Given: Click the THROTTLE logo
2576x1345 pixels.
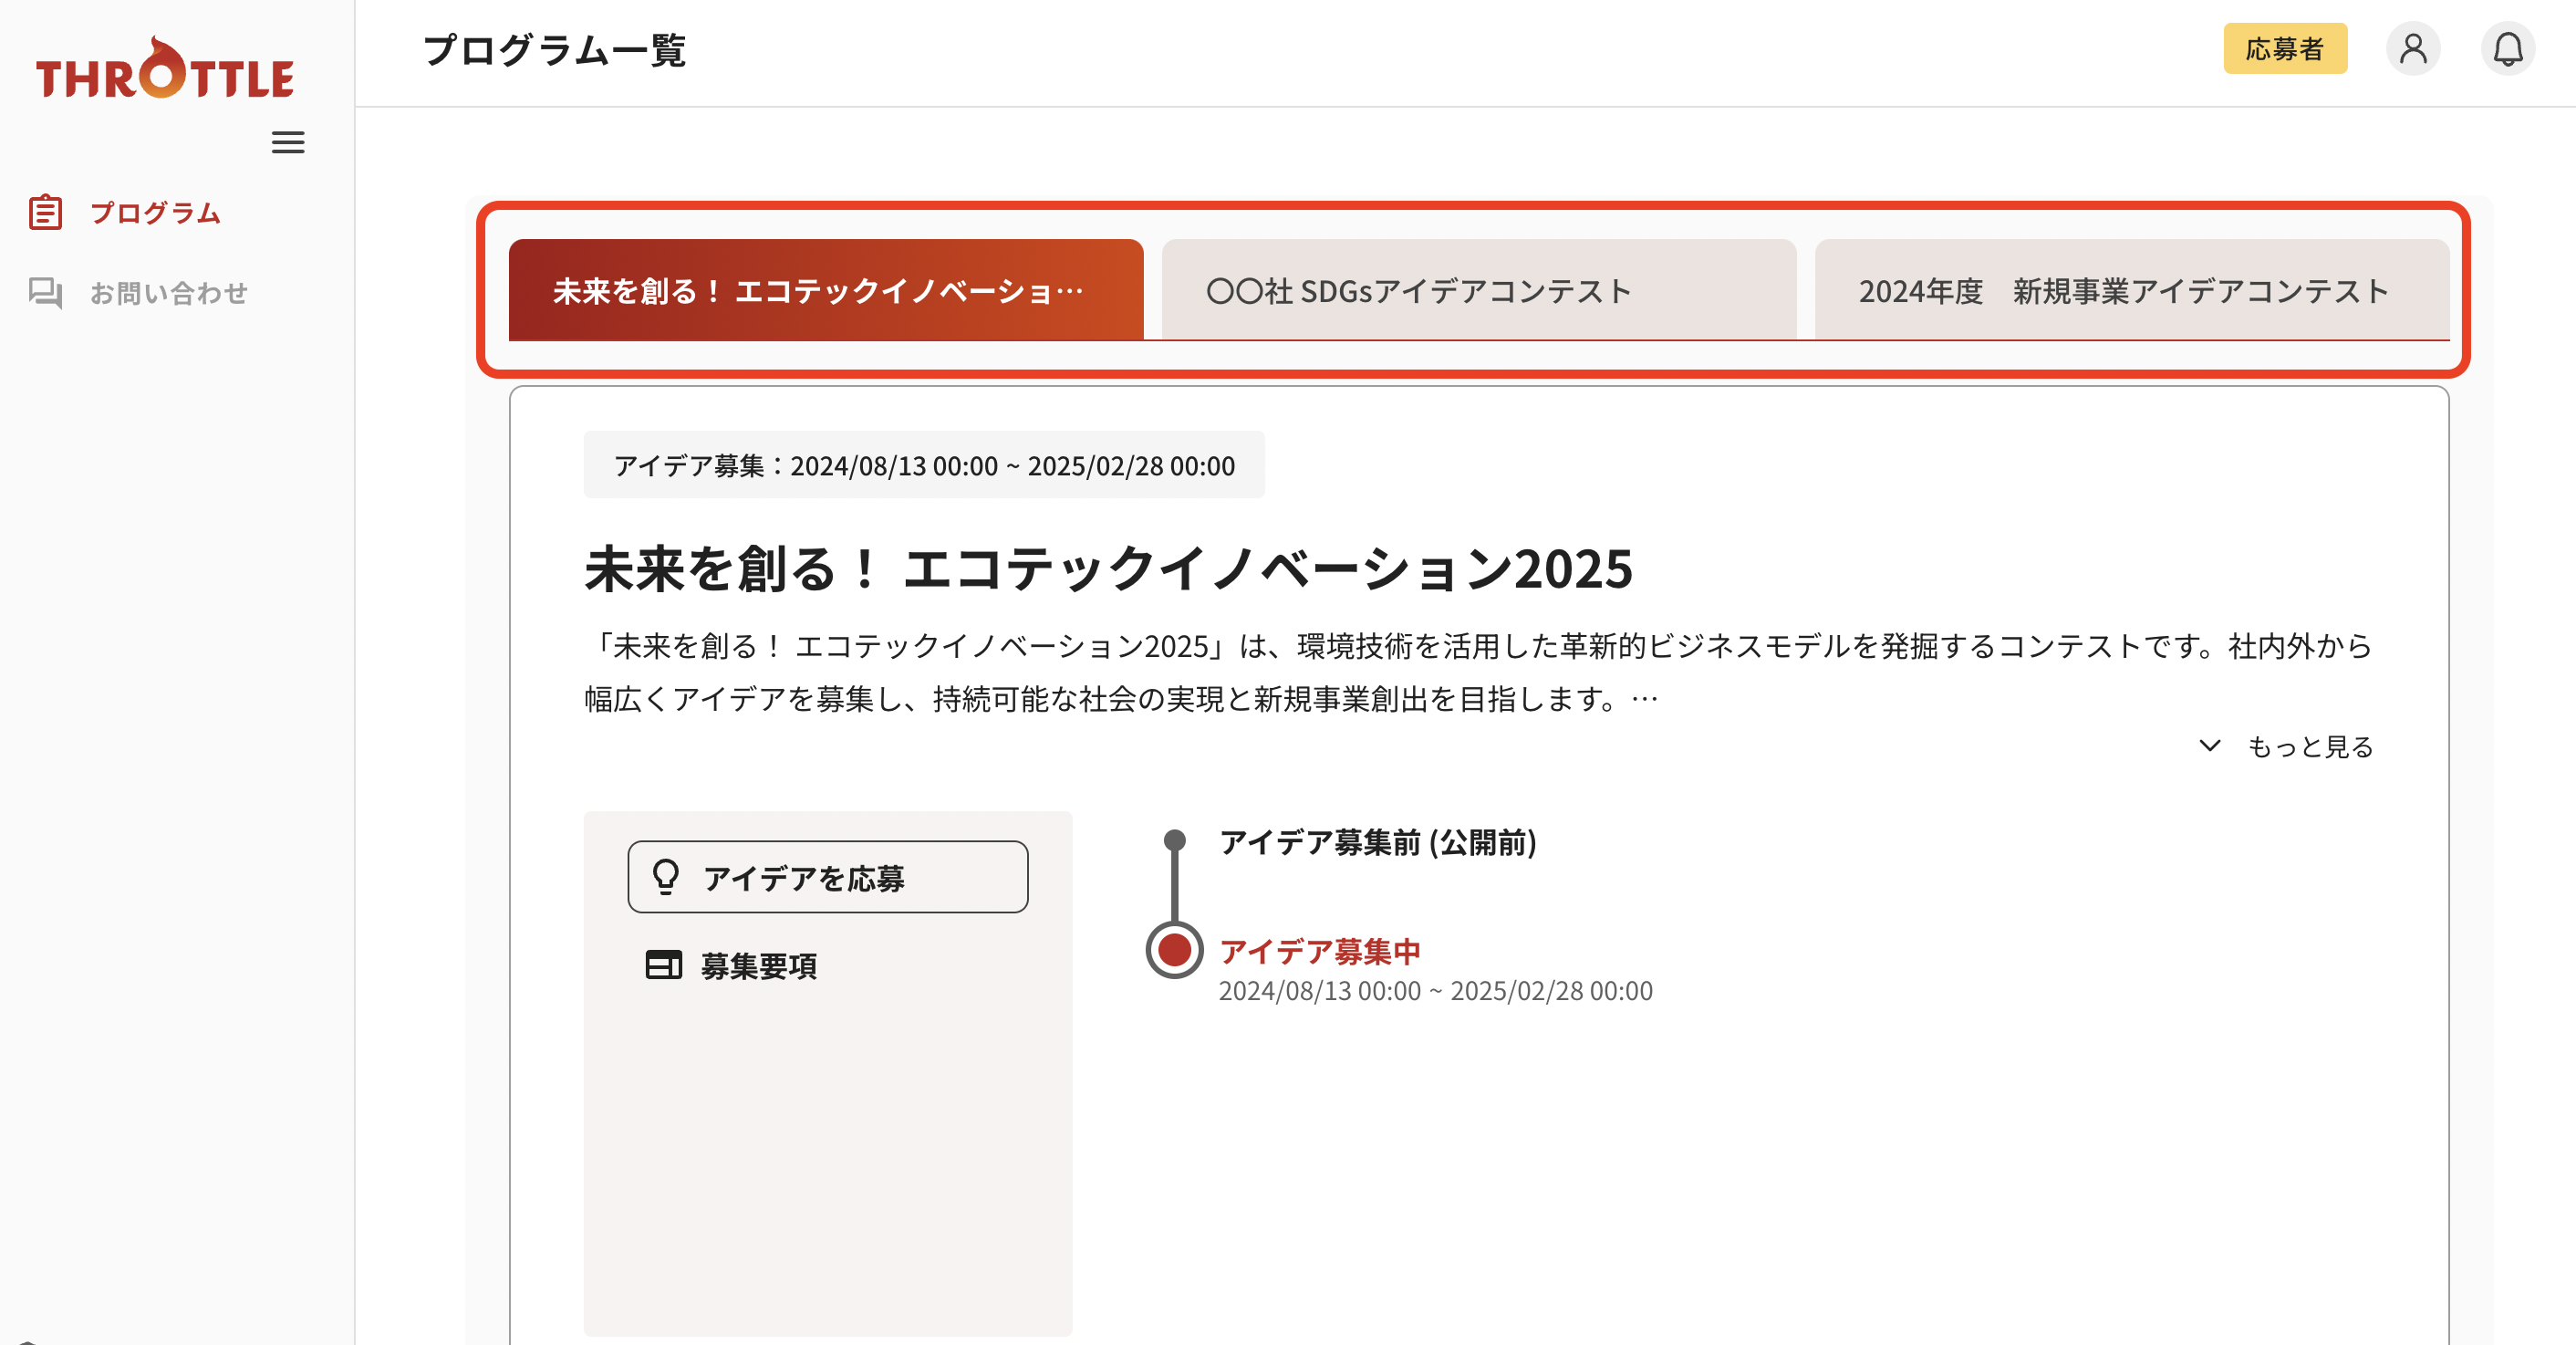Looking at the screenshot, I should tap(165, 68).
